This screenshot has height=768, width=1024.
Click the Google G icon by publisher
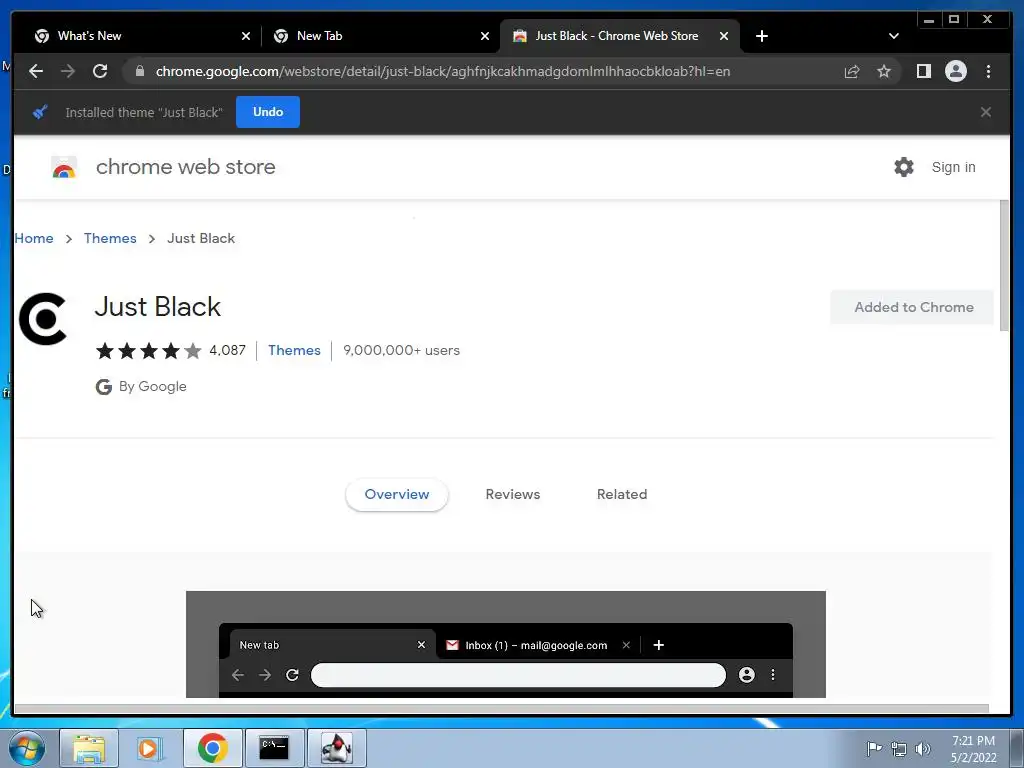(103, 387)
